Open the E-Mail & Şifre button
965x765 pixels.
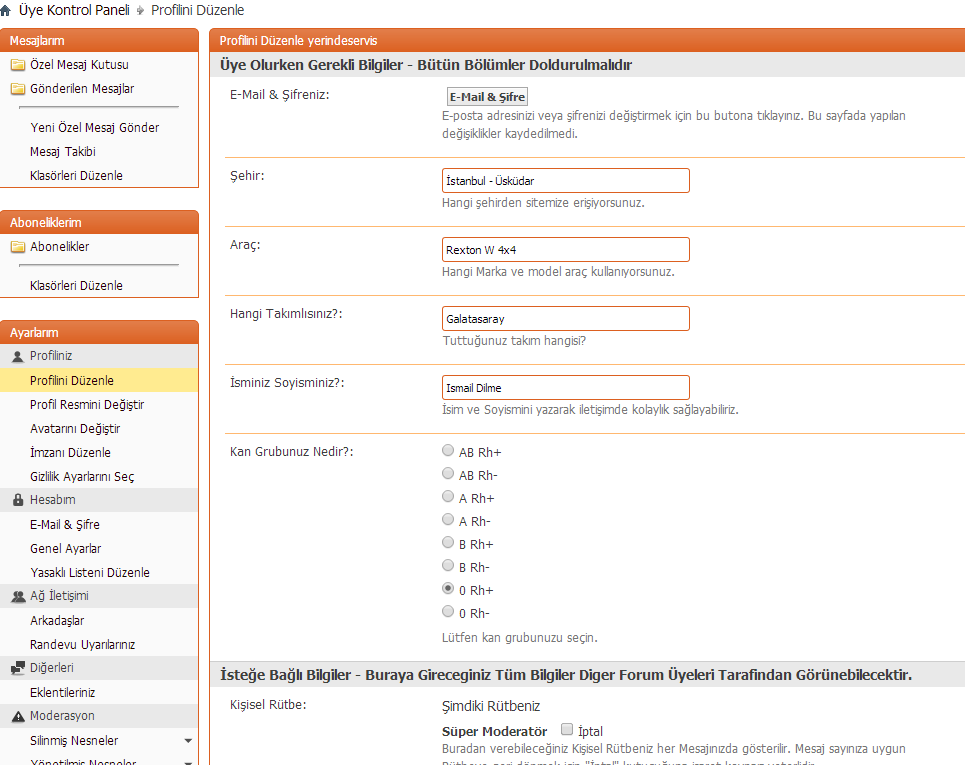click(x=487, y=97)
